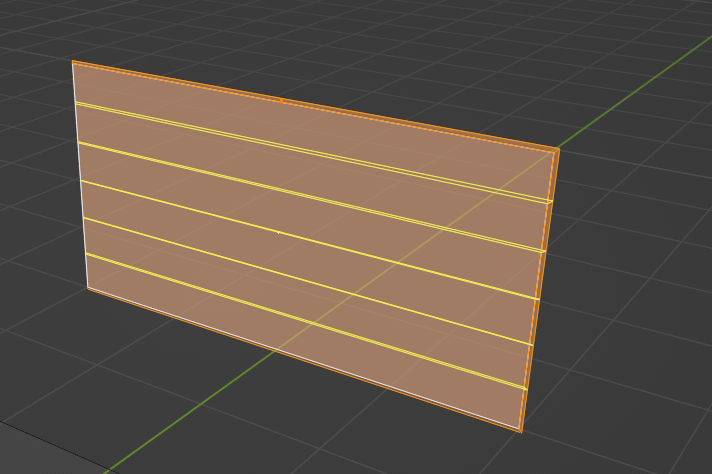Select the orange right side edge of the mesh
The image size is (712, 474).
tap(539, 290)
